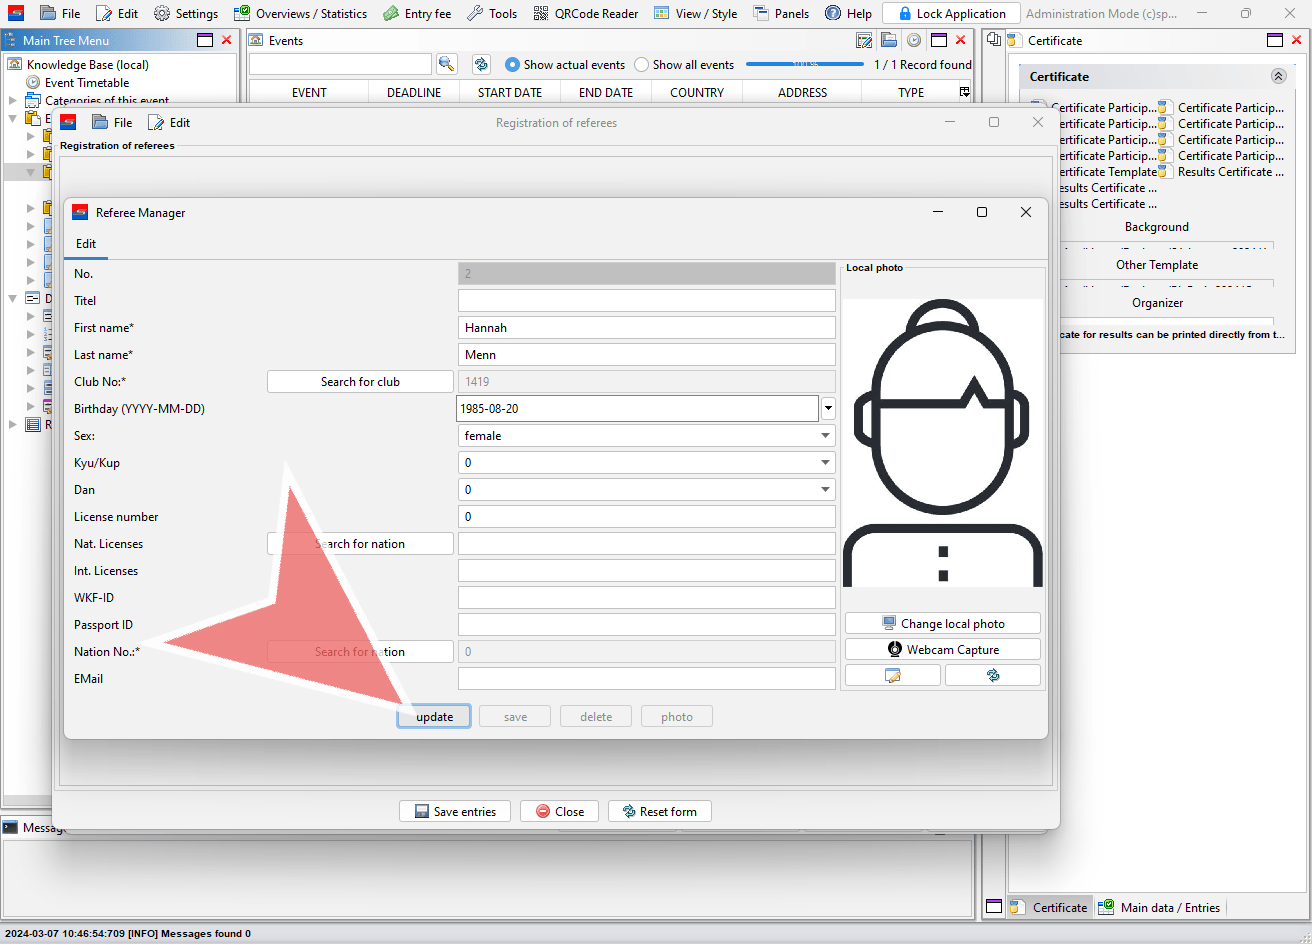This screenshot has height=945, width=1312.
Task: Click the Events search text field
Action: coord(340,64)
